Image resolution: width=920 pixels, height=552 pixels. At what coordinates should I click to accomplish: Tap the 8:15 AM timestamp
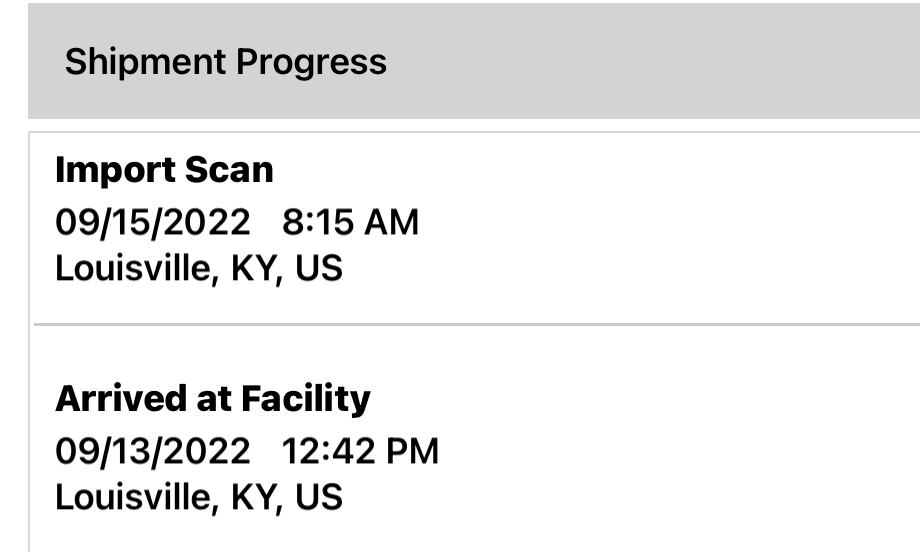[x=350, y=222]
